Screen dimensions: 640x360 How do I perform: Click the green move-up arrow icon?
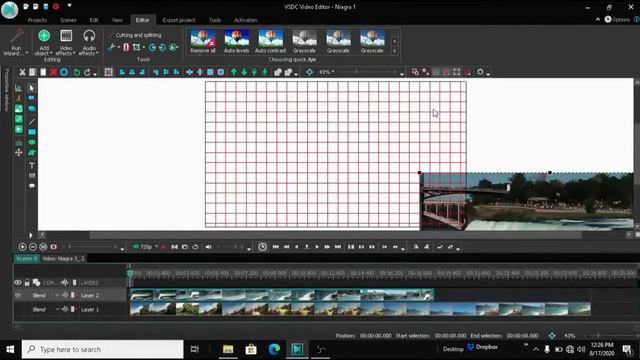(x=233, y=72)
